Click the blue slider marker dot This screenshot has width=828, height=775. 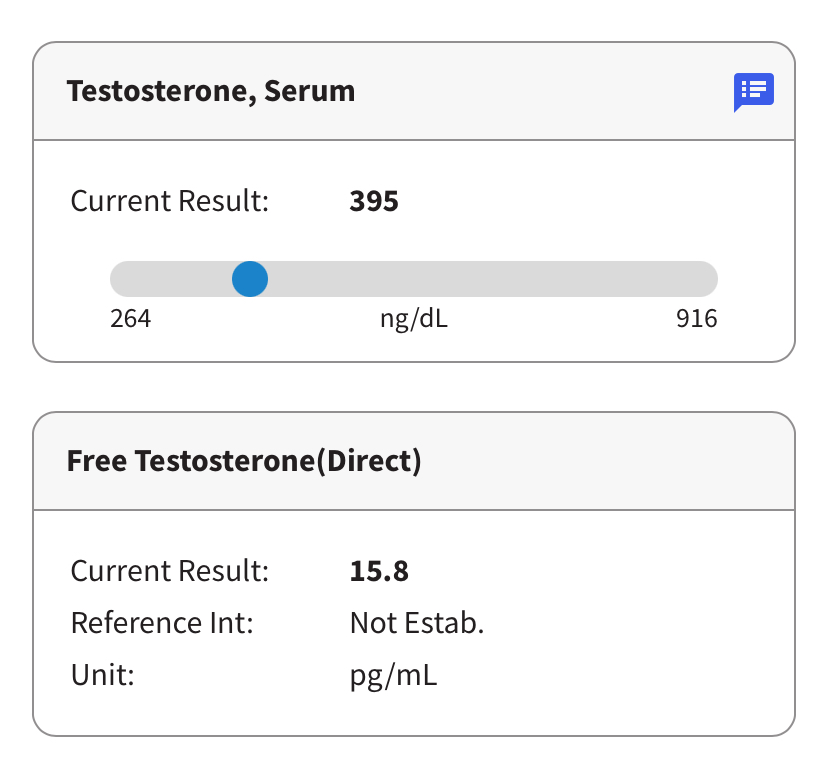[x=249, y=279]
